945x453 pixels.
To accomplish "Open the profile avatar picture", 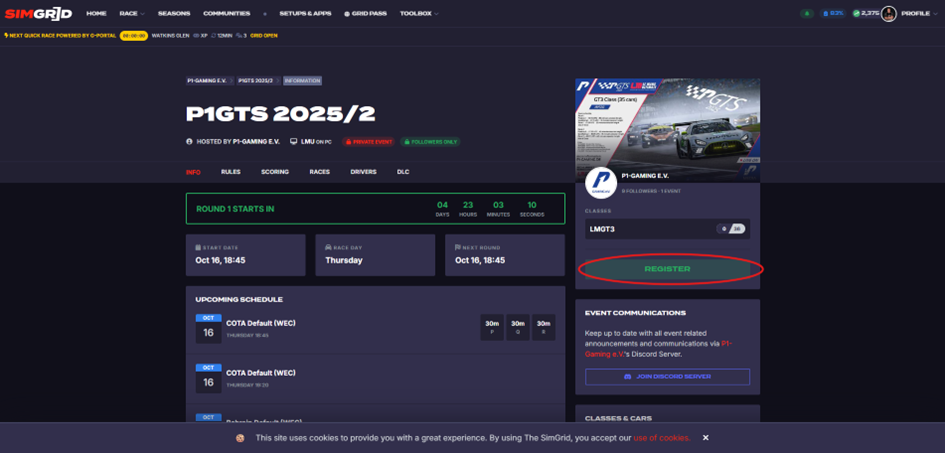I will coord(888,13).
